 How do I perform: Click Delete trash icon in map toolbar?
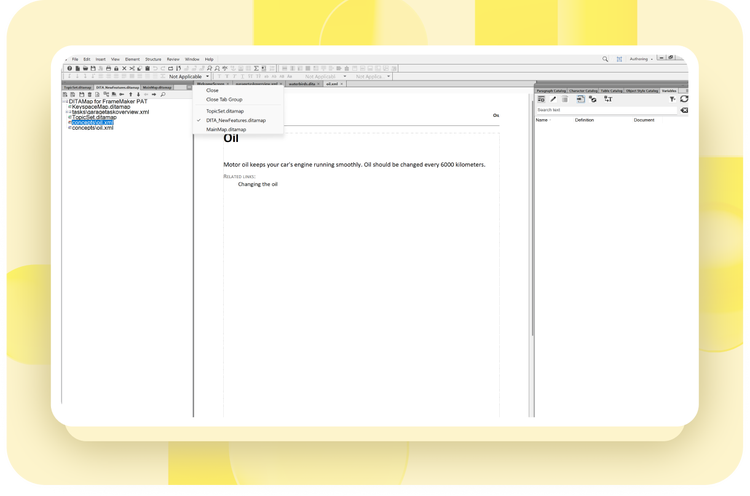(x=89, y=94)
